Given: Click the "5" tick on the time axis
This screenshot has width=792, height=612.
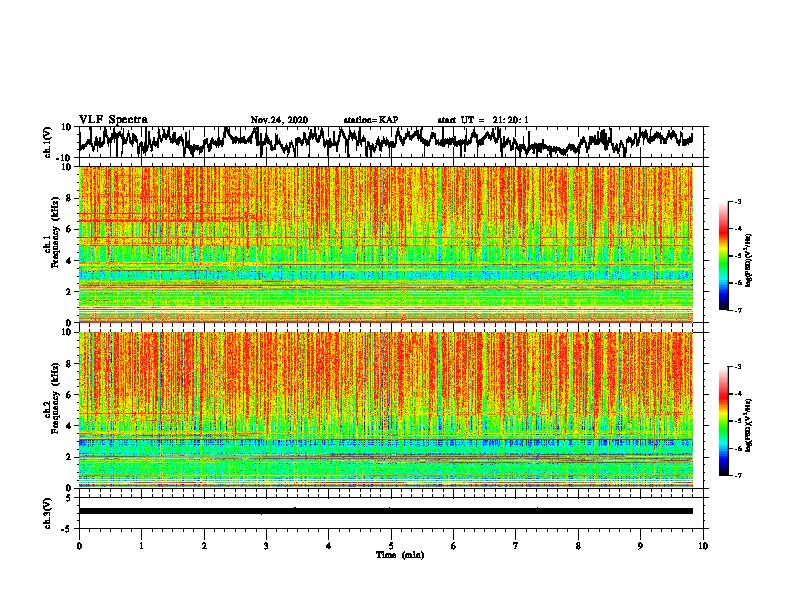Looking at the screenshot, I should point(391,546).
